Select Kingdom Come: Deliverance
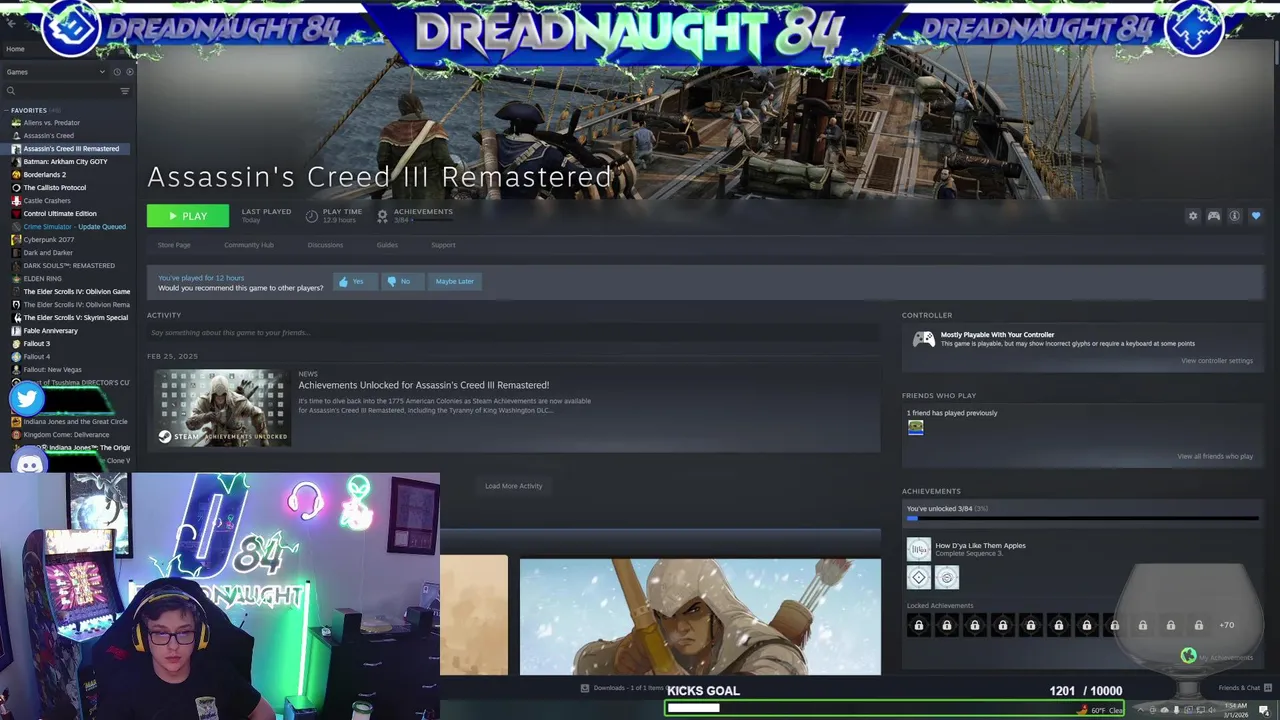Image resolution: width=1280 pixels, height=720 pixels. point(66,435)
